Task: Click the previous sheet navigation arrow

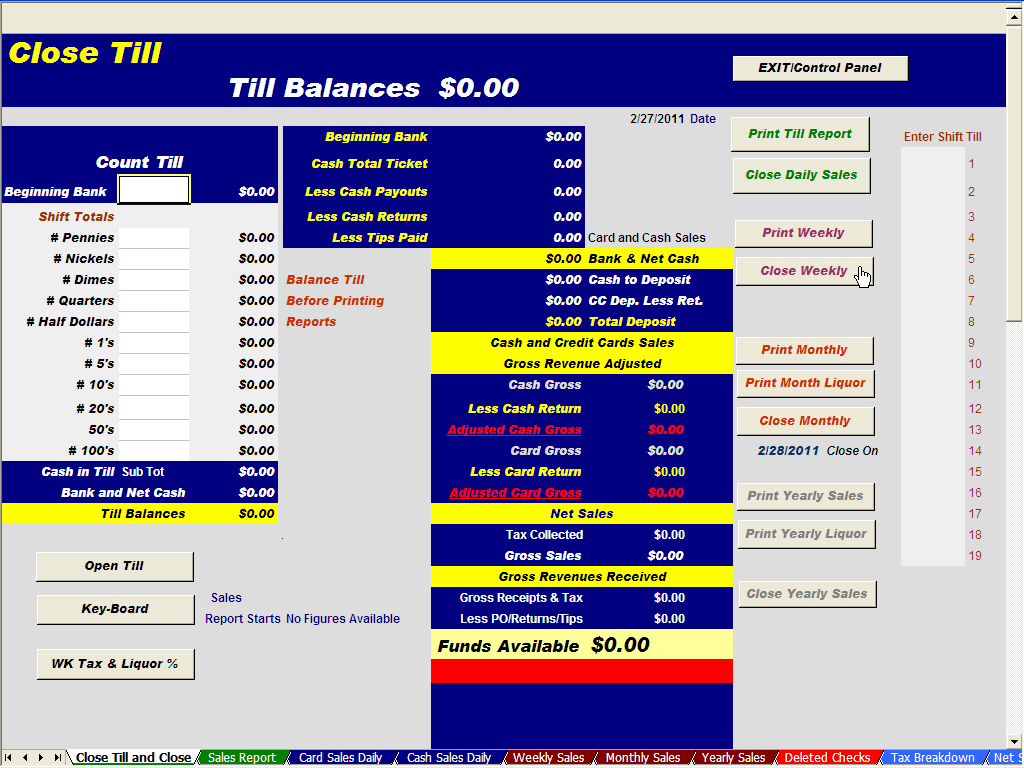Action: pyautogui.click(x=25, y=758)
